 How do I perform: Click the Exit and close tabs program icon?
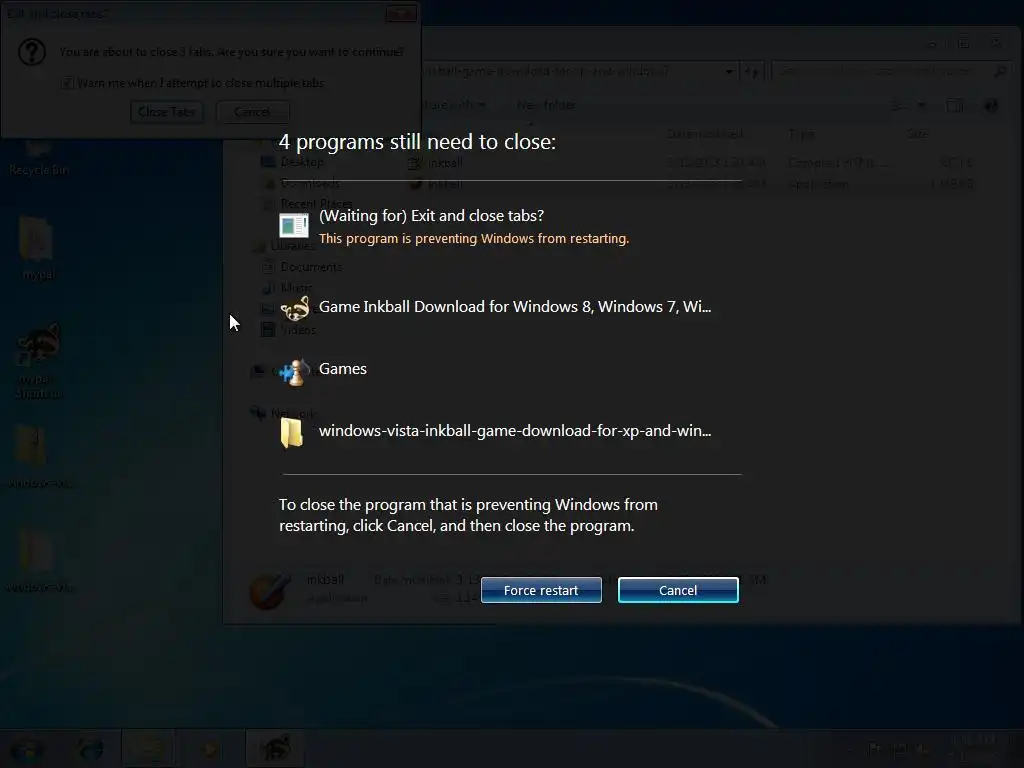(293, 225)
